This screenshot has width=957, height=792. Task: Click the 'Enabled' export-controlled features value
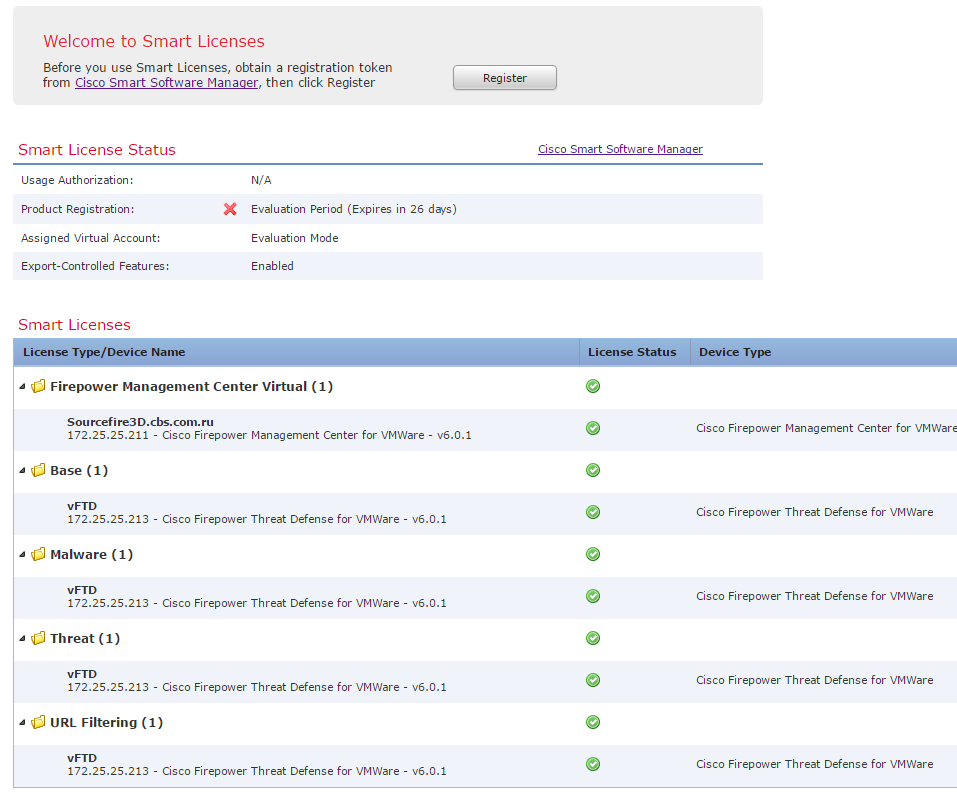pyautogui.click(x=272, y=266)
